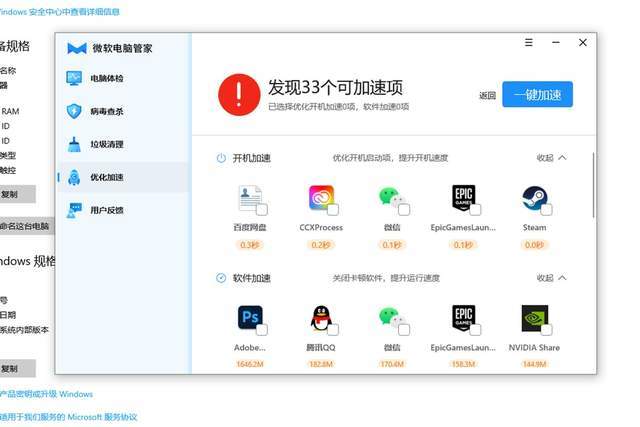
Task: Click the 关闭卡顿软件 description text
Action: coord(386,278)
